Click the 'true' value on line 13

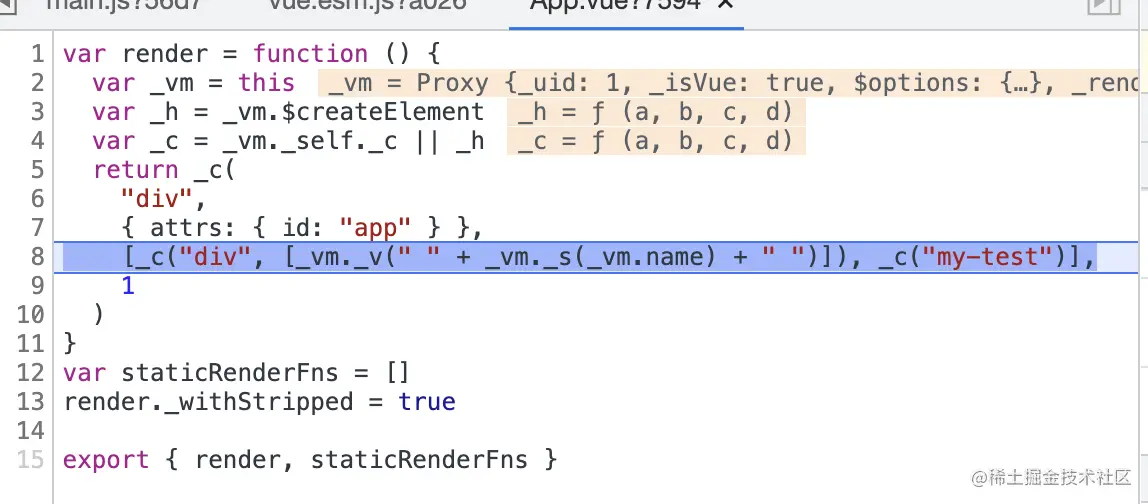click(427, 402)
